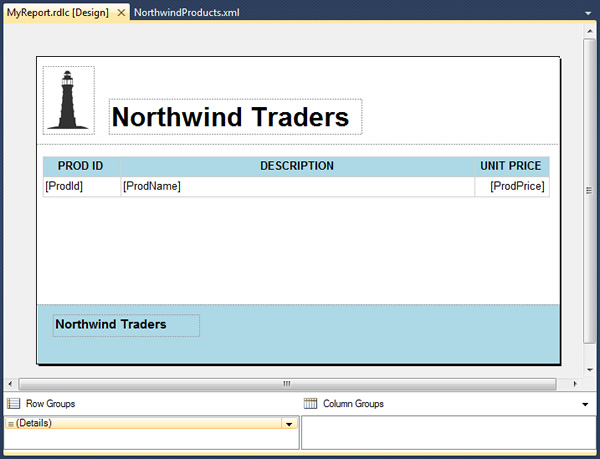Image resolution: width=600 pixels, height=459 pixels.
Task: Open the NorthwindProducts.xml tab
Action: pos(187,13)
